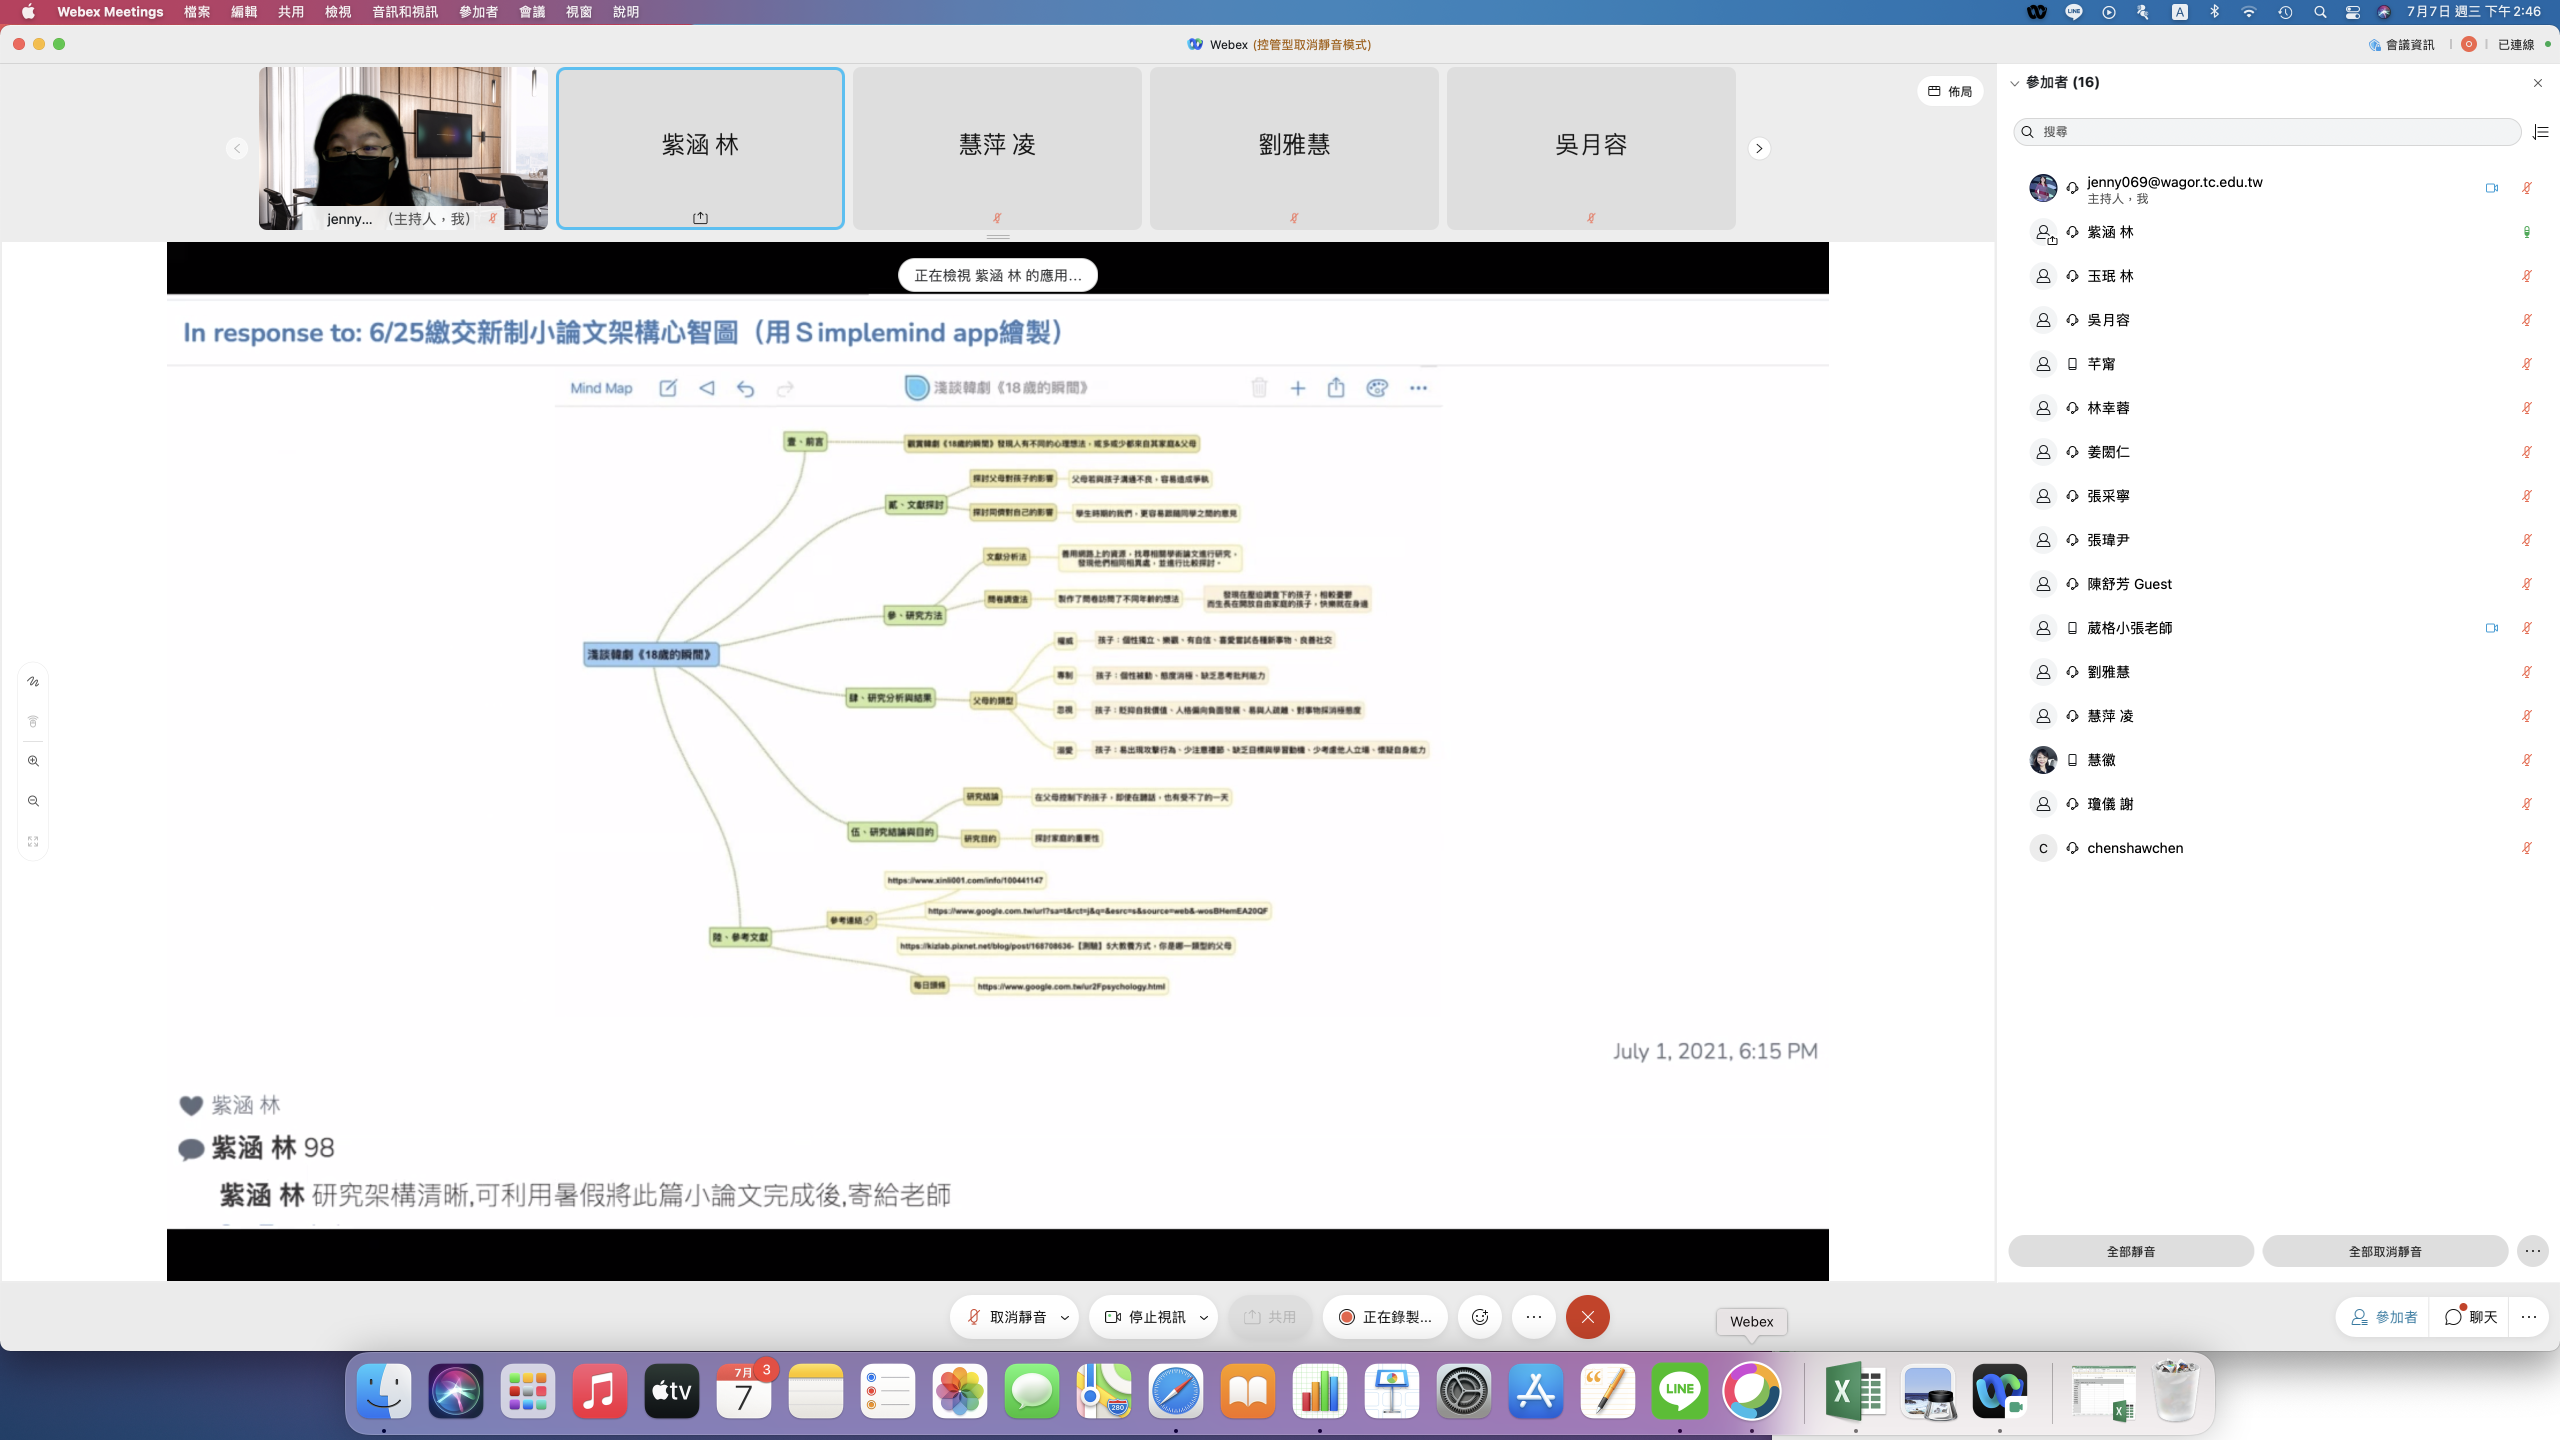
Task: Expand audio options arrow beside 取消靜音
Action: 1065,1317
